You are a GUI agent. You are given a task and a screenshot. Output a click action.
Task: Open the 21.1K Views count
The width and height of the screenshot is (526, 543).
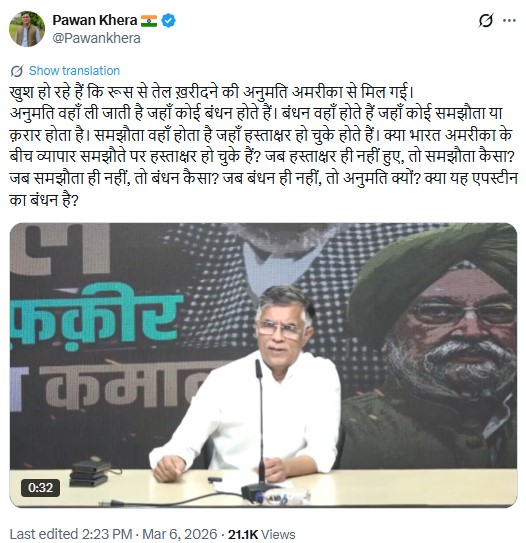[261, 534]
